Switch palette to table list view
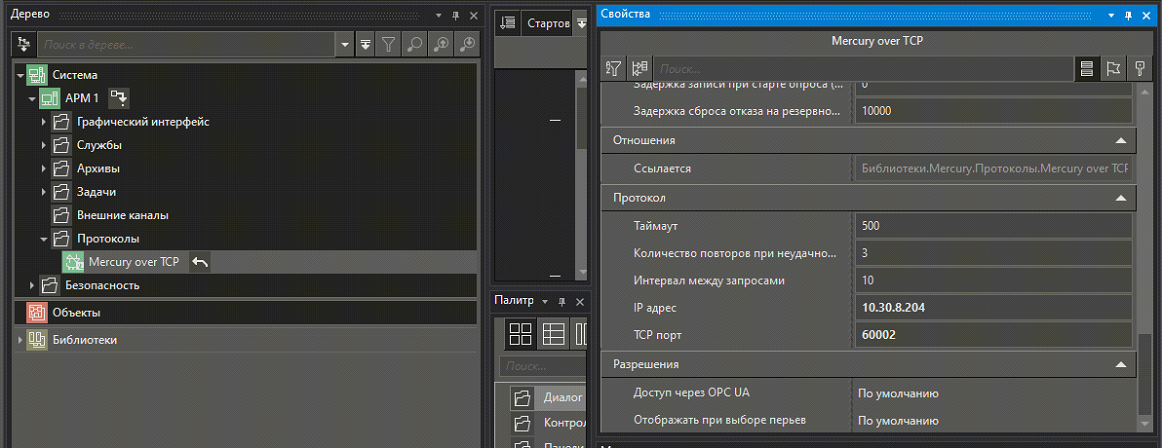Image resolution: width=1162 pixels, height=448 pixels. (x=554, y=335)
